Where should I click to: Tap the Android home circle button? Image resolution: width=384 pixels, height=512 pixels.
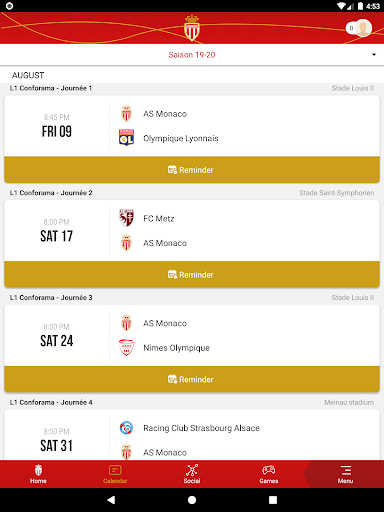(192, 500)
